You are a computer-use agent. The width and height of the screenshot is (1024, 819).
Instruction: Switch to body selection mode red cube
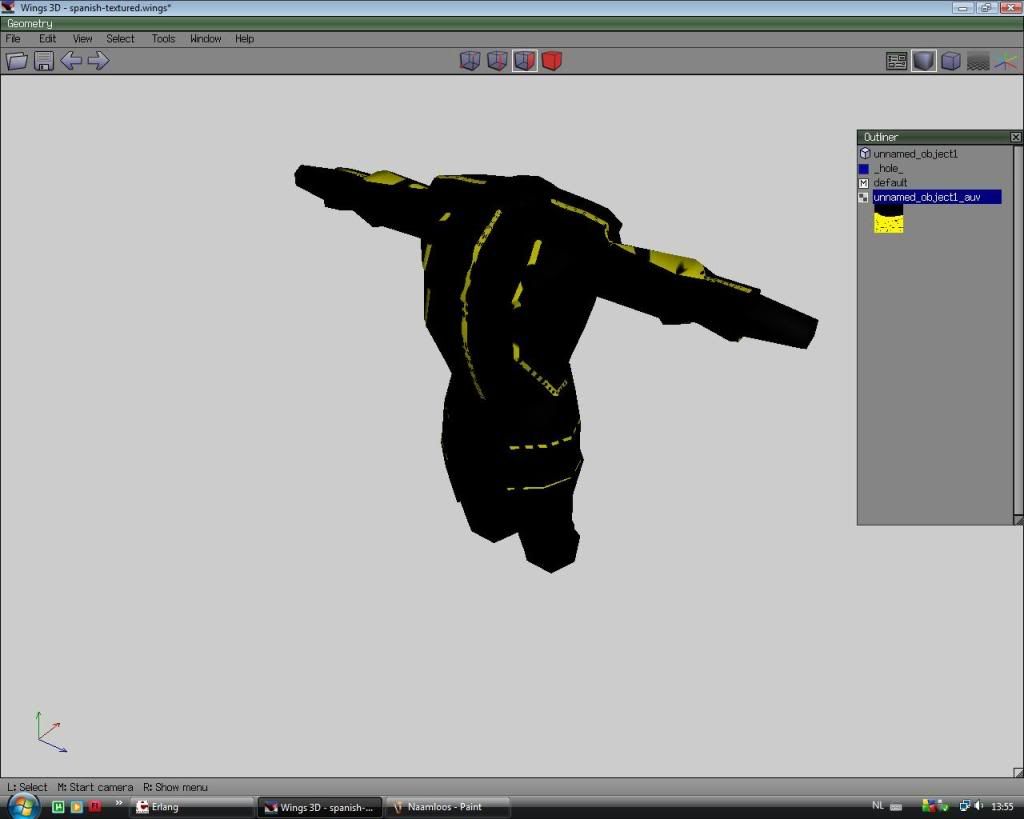(551, 61)
